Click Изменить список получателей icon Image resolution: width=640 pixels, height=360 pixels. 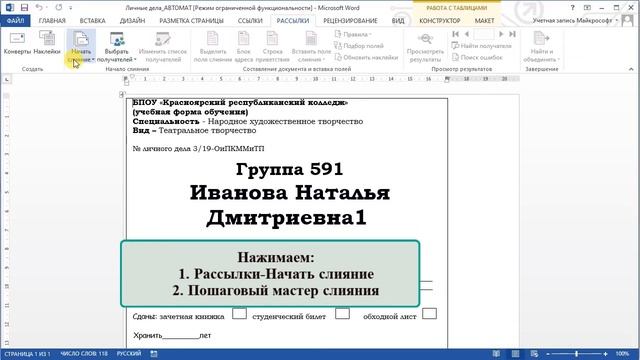point(163,47)
